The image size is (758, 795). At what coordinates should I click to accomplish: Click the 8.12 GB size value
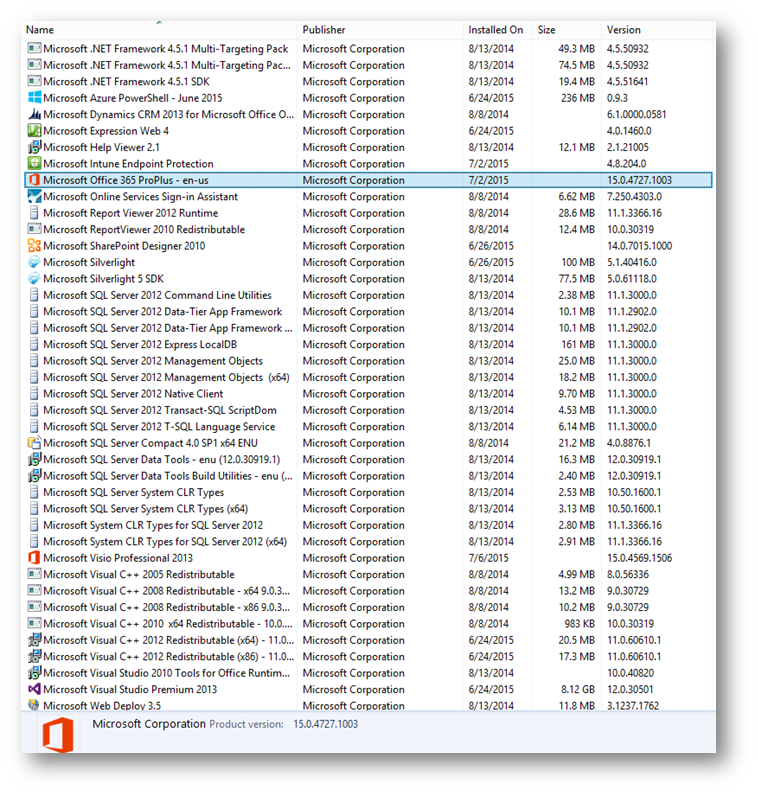pos(577,689)
